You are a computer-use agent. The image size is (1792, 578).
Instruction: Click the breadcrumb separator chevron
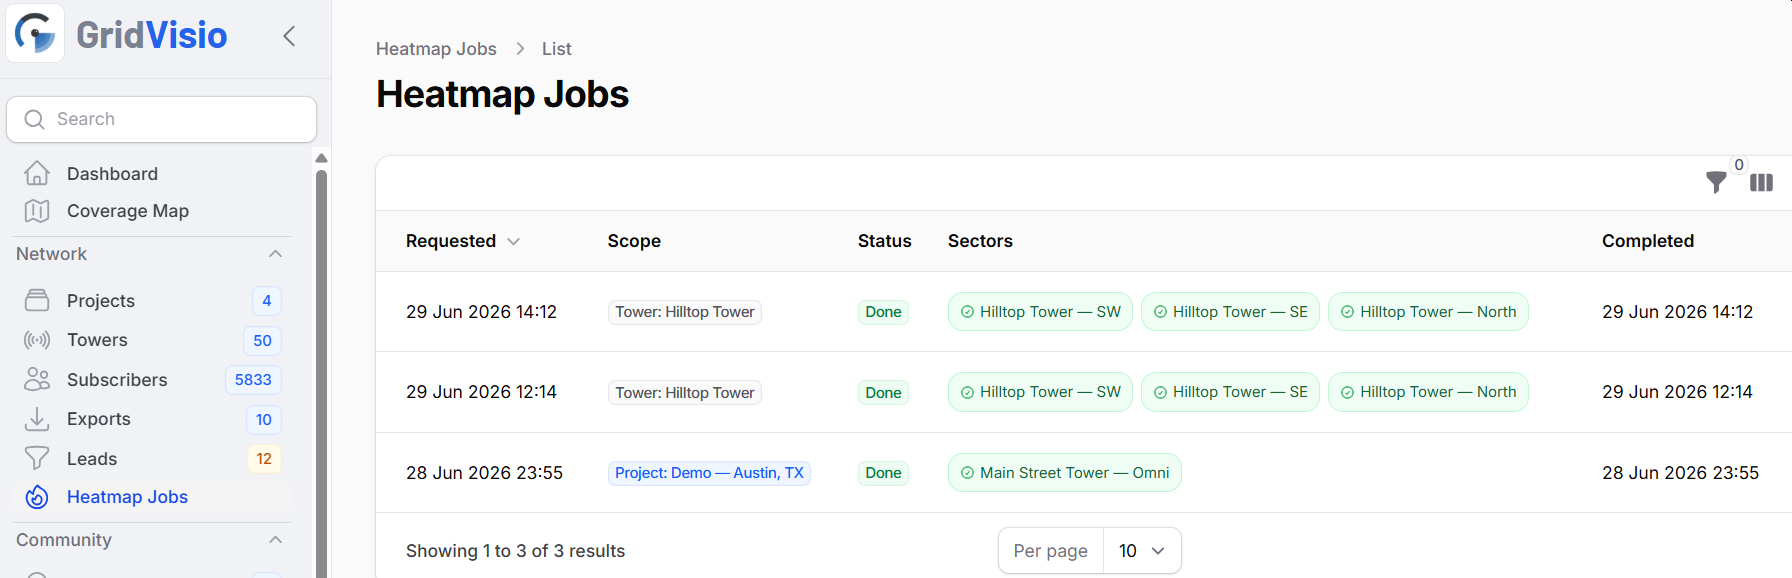click(520, 49)
